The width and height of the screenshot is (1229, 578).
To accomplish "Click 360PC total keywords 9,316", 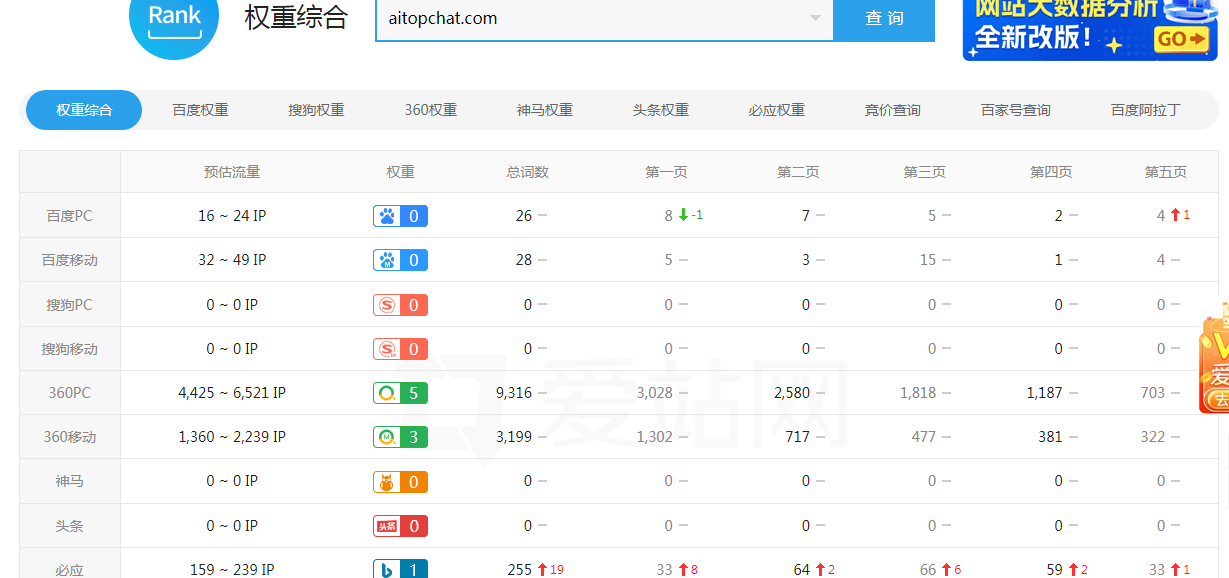I will (x=514, y=392).
